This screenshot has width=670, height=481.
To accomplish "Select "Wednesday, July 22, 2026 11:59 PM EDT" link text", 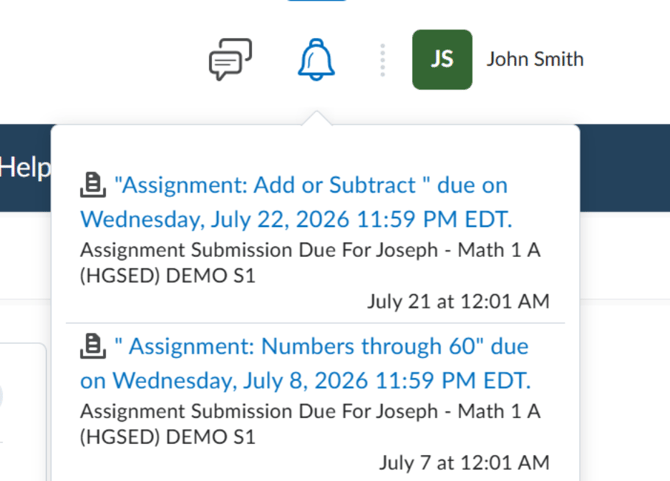I will point(296,220).
